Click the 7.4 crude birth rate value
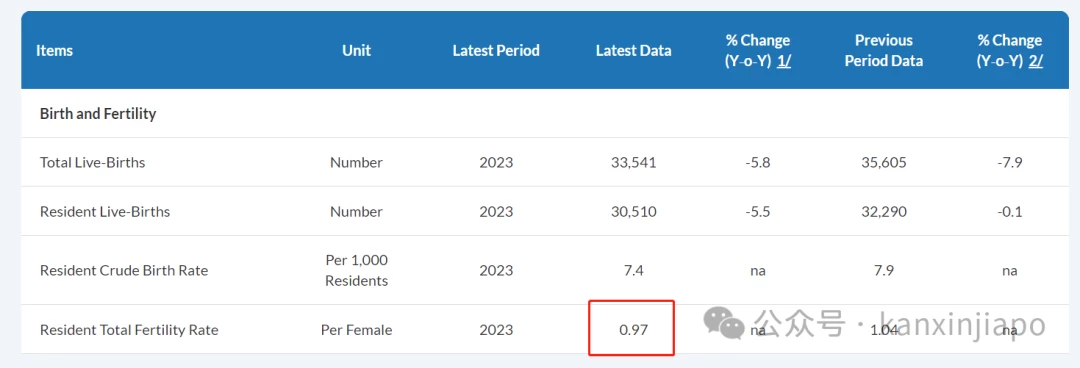 click(x=634, y=270)
